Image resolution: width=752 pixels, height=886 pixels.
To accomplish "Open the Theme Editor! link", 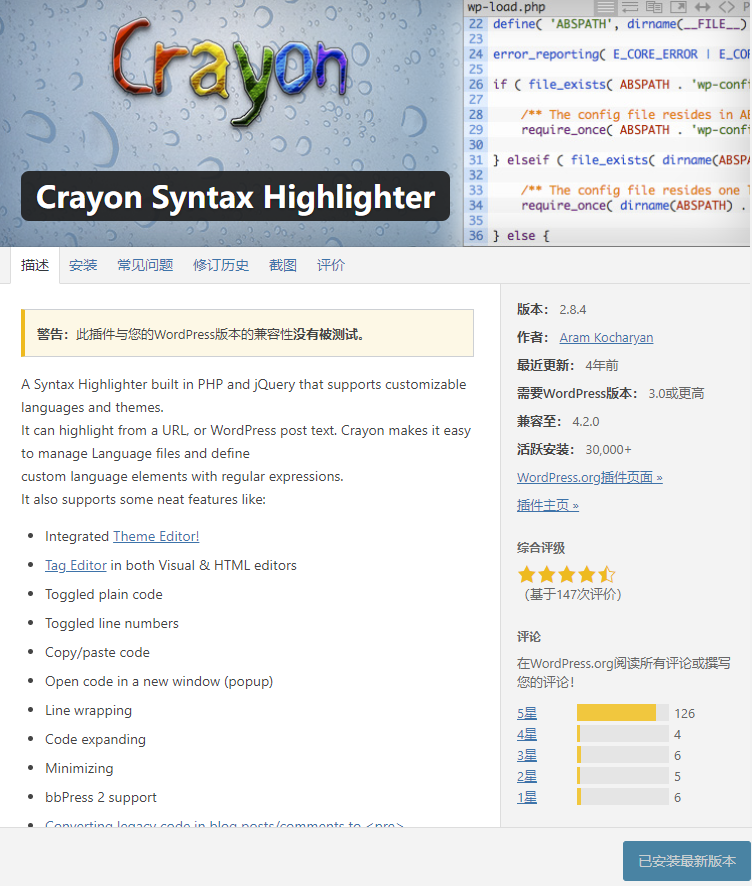I will 156,536.
